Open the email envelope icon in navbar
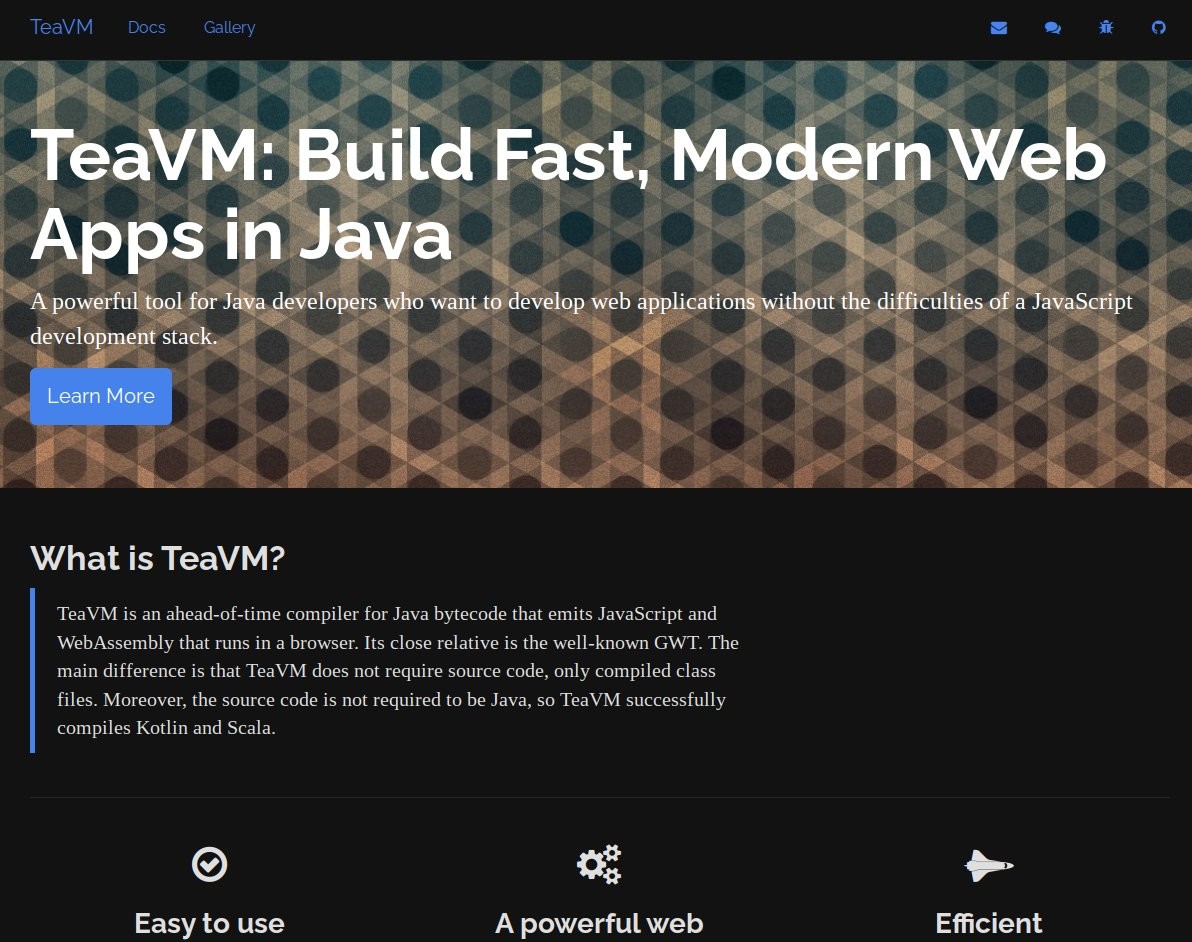Screen dimensions: 1192x942 click(999, 28)
